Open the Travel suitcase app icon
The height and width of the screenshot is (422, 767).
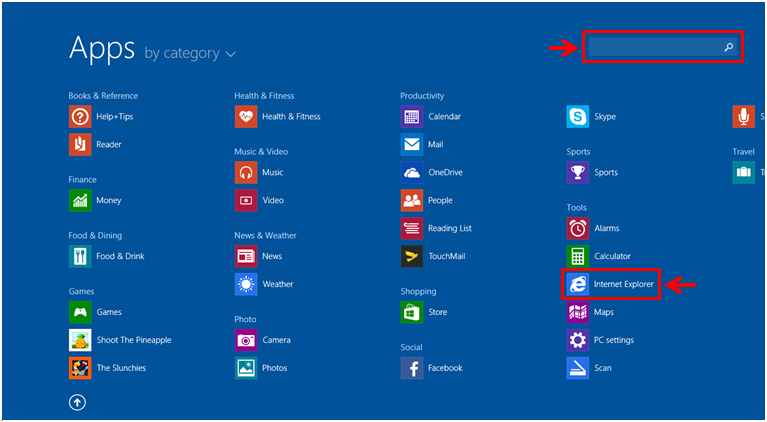[743, 173]
